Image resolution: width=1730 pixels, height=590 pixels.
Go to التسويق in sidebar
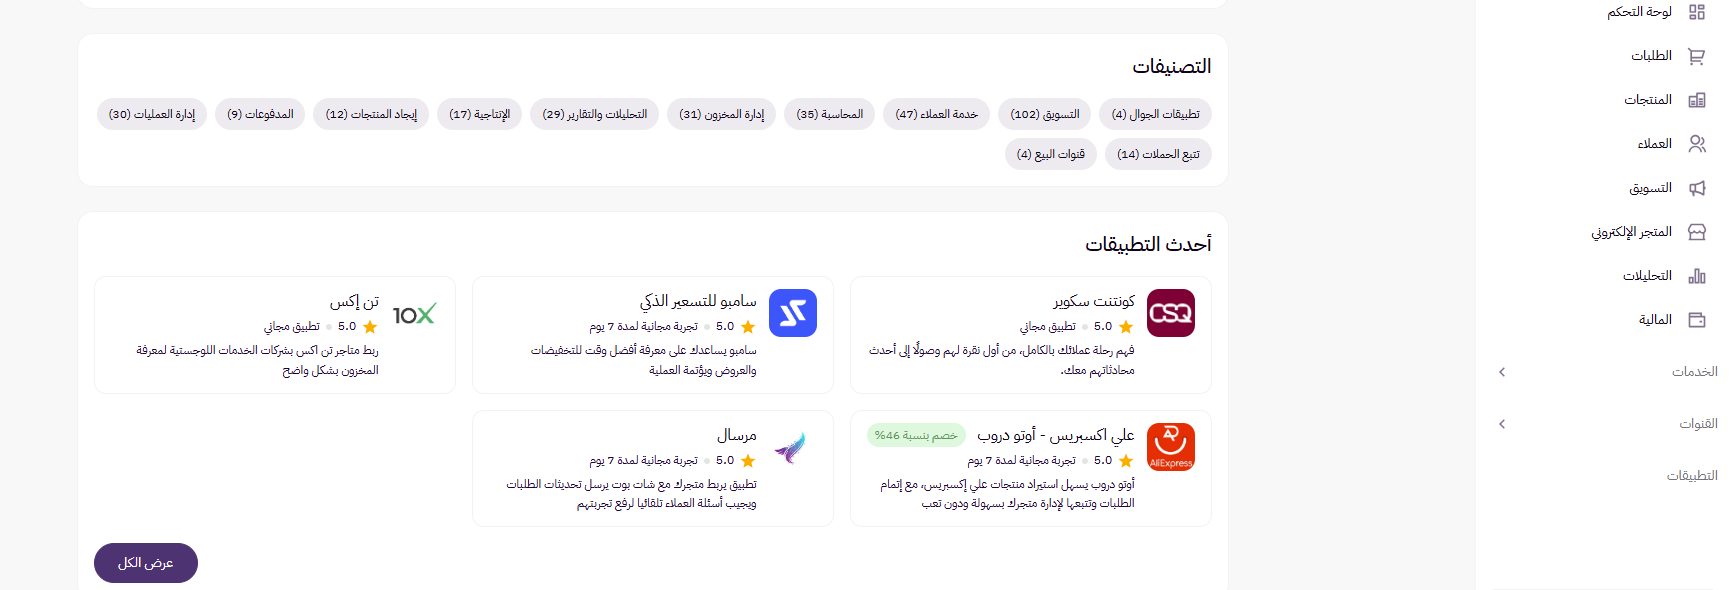tap(1651, 188)
